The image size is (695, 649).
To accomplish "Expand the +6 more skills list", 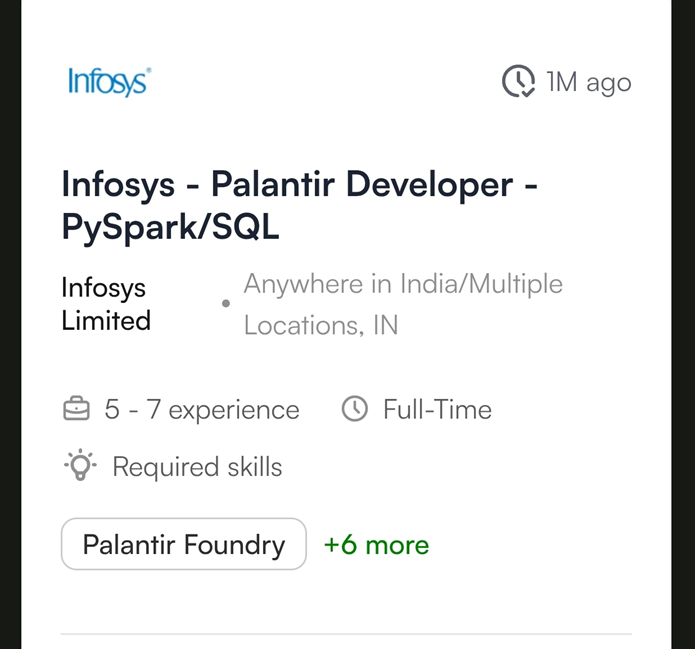I will pyautogui.click(x=376, y=545).
